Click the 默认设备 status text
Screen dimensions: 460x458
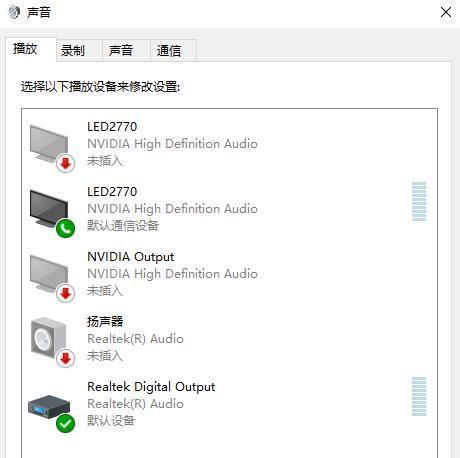(x=111, y=421)
